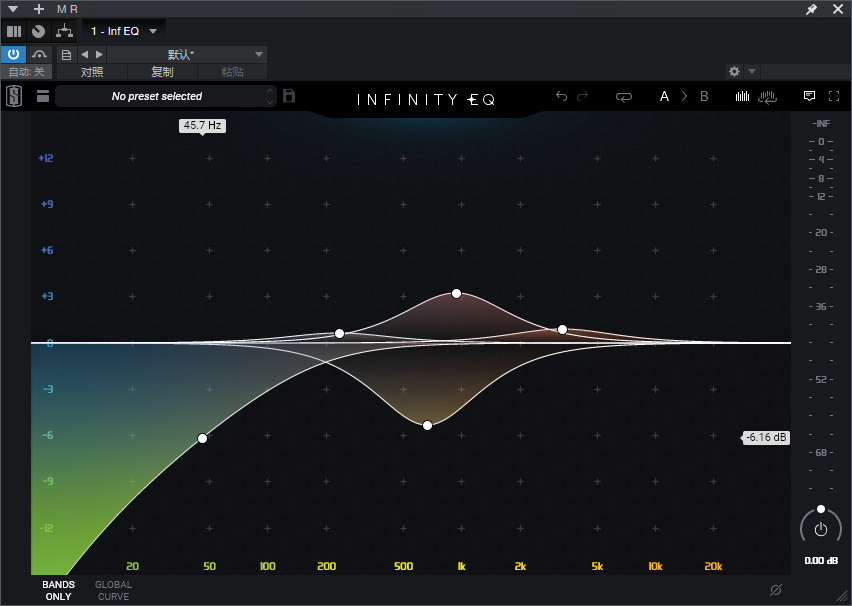The height and width of the screenshot is (606, 852).
Task: Open 'No preset selected' preset selector
Action: click(157, 96)
